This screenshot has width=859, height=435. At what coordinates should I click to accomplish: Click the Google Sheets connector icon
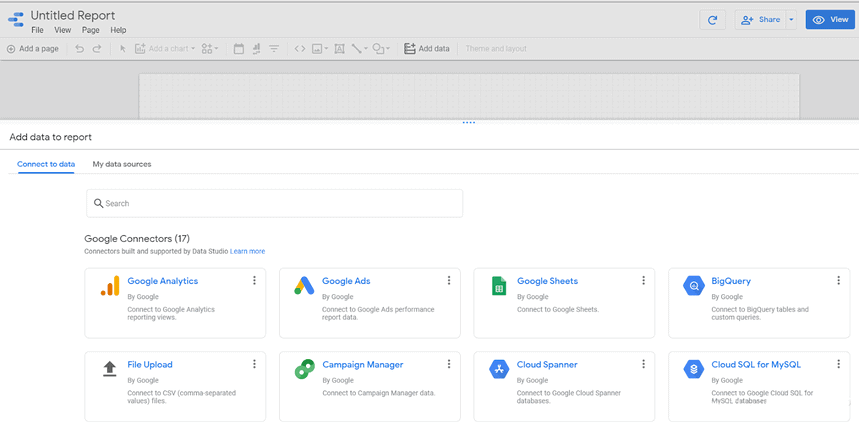click(x=498, y=287)
